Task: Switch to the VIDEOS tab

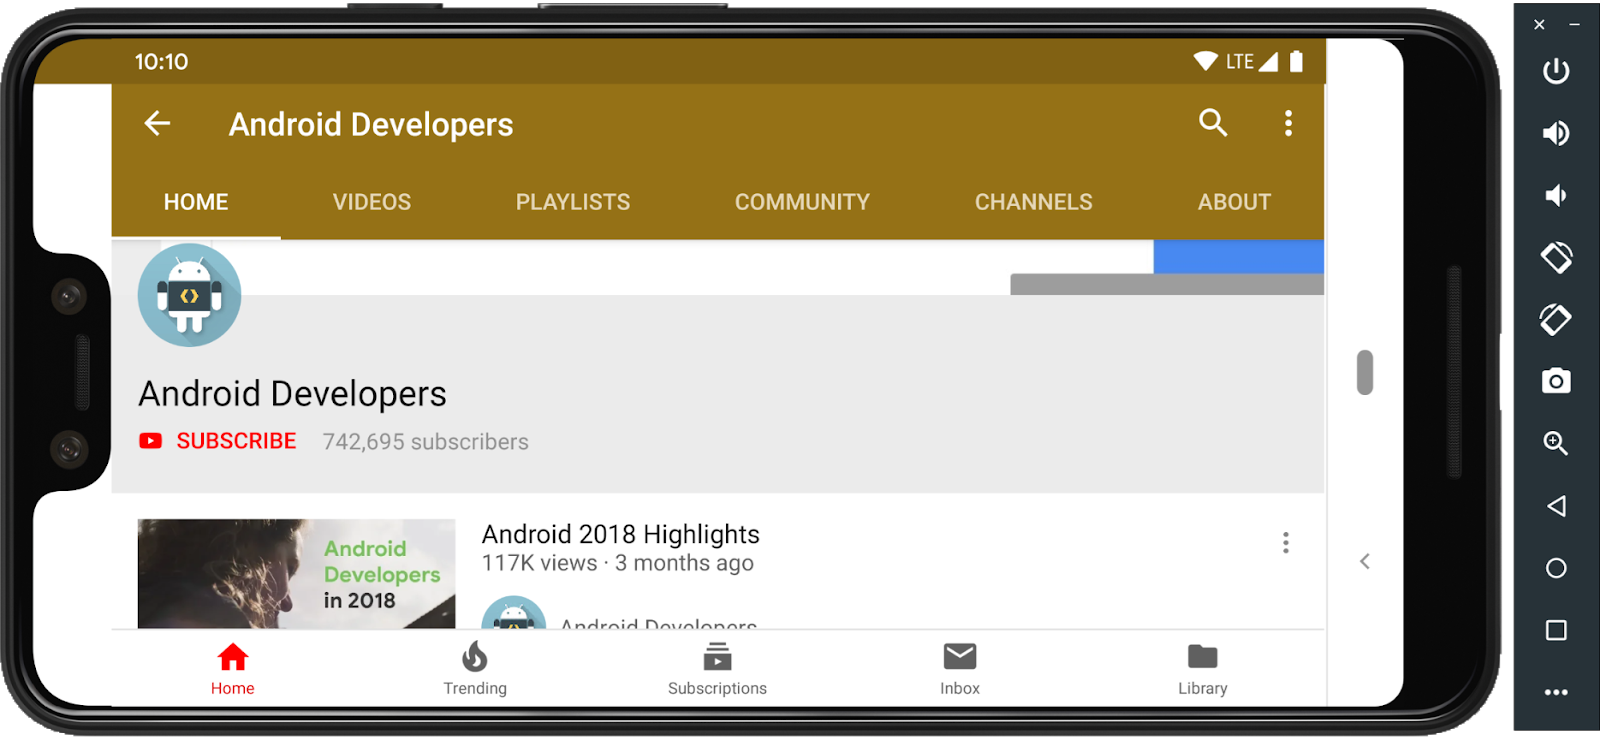Action: [x=372, y=202]
